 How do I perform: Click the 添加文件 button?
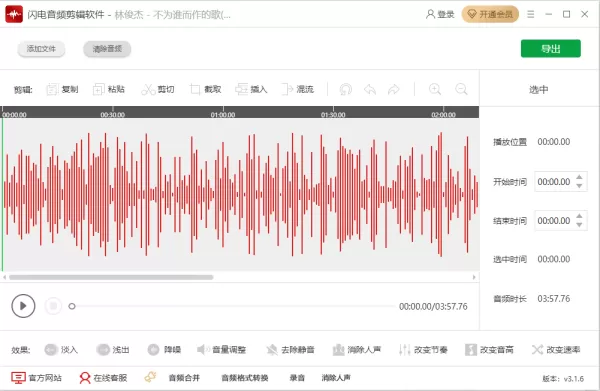coord(41,49)
